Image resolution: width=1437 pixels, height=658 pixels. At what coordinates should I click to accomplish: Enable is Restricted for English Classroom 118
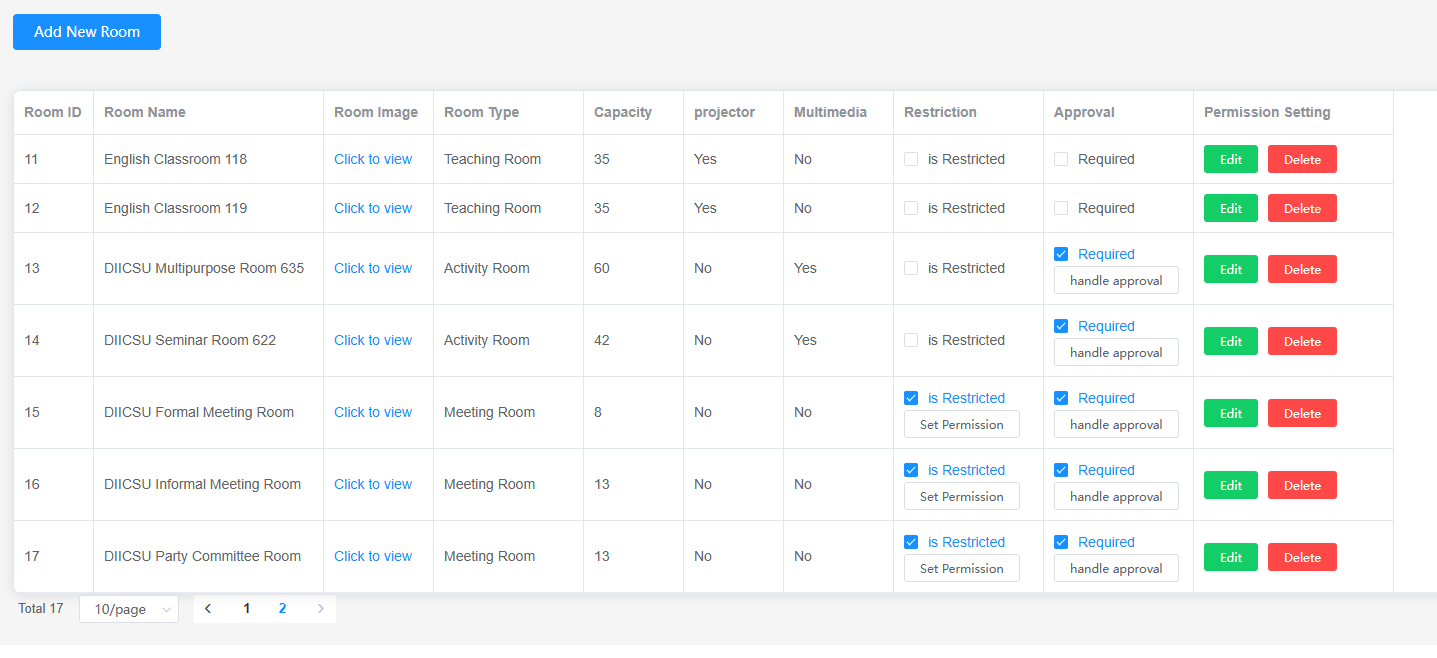click(x=911, y=159)
